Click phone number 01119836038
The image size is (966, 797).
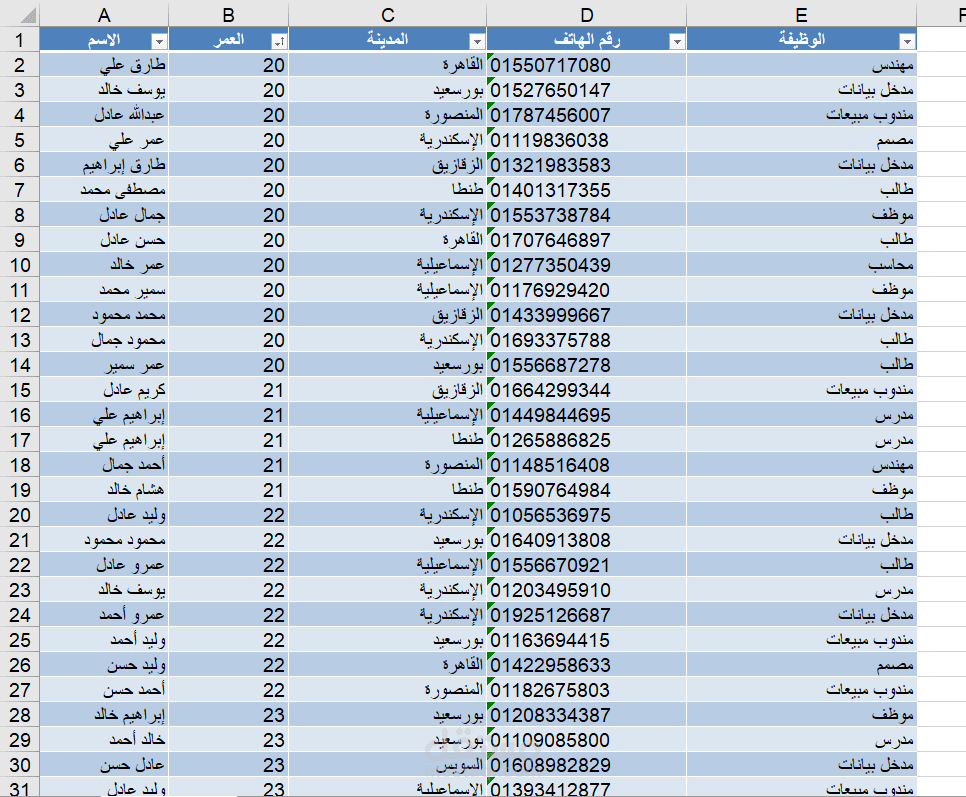click(x=586, y=140)
